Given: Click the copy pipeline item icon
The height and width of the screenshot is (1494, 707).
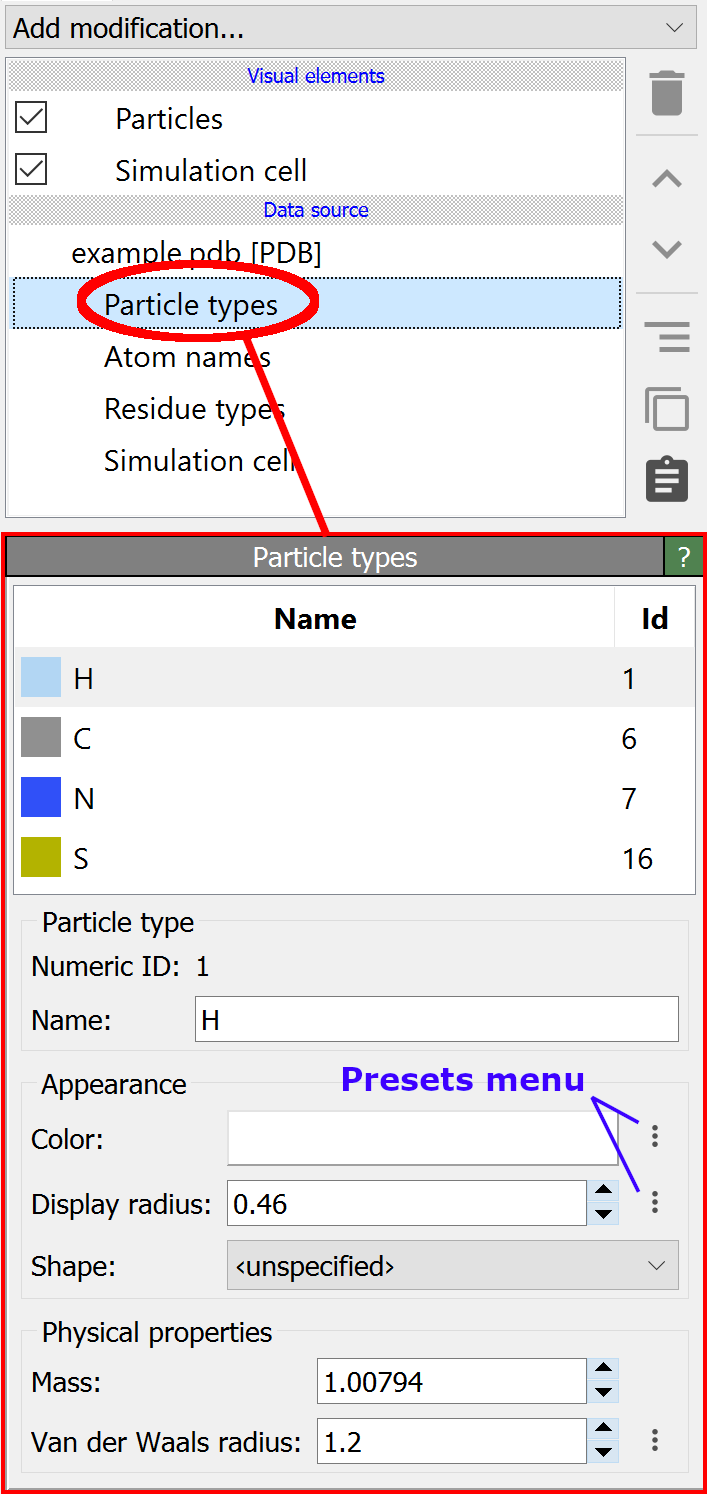Looking at the screenshot, I should [667, 408].
